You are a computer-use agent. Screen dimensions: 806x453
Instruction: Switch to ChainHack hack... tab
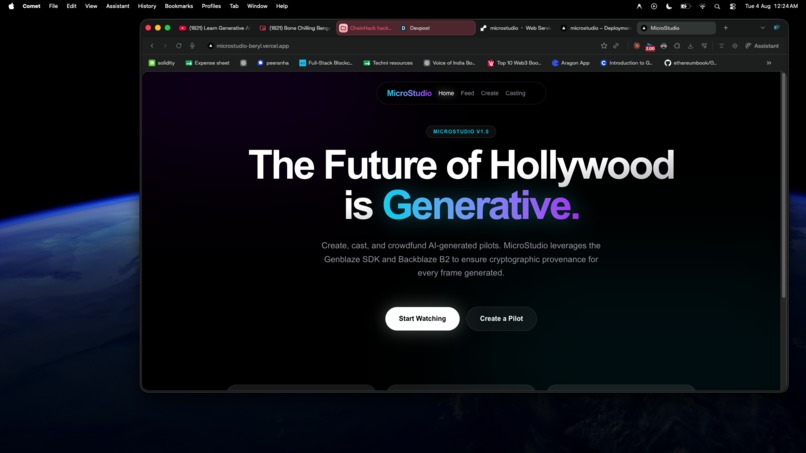coord(366,28)
